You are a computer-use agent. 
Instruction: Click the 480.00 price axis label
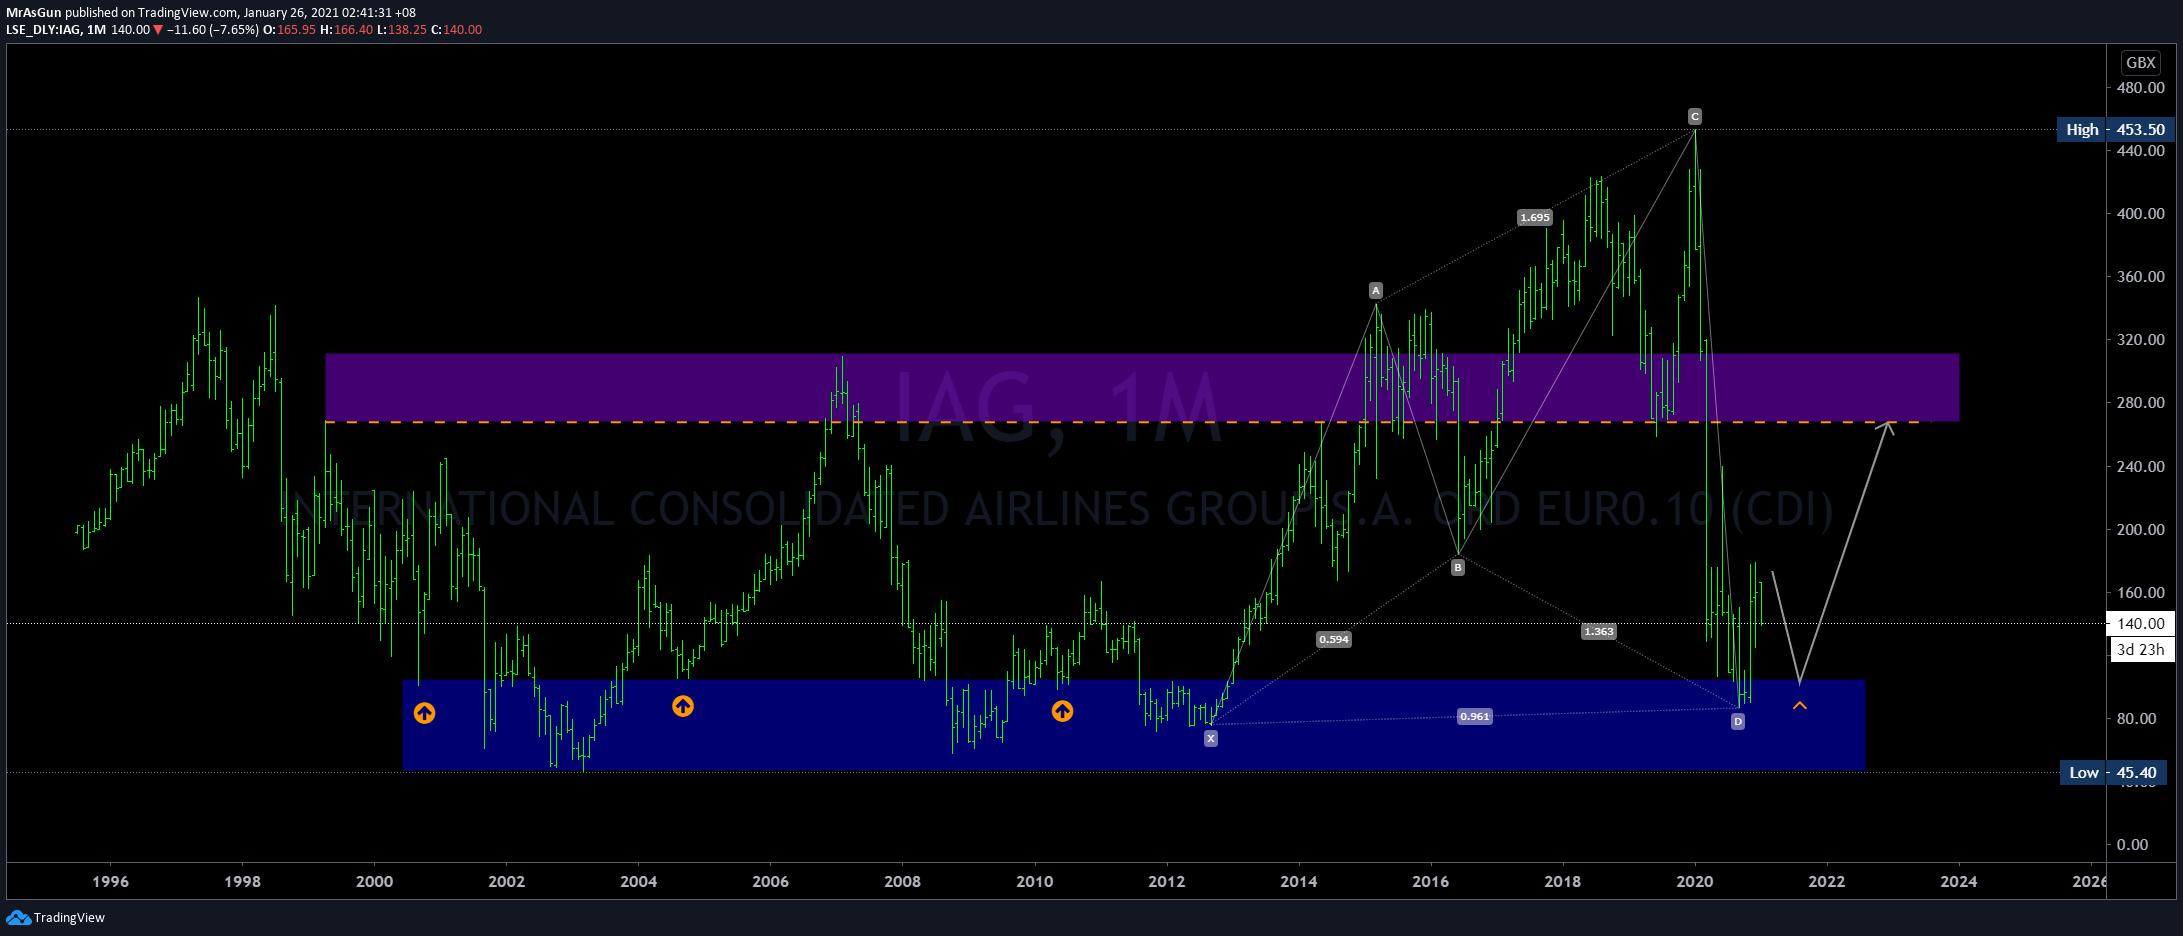tap(2141, 88)
